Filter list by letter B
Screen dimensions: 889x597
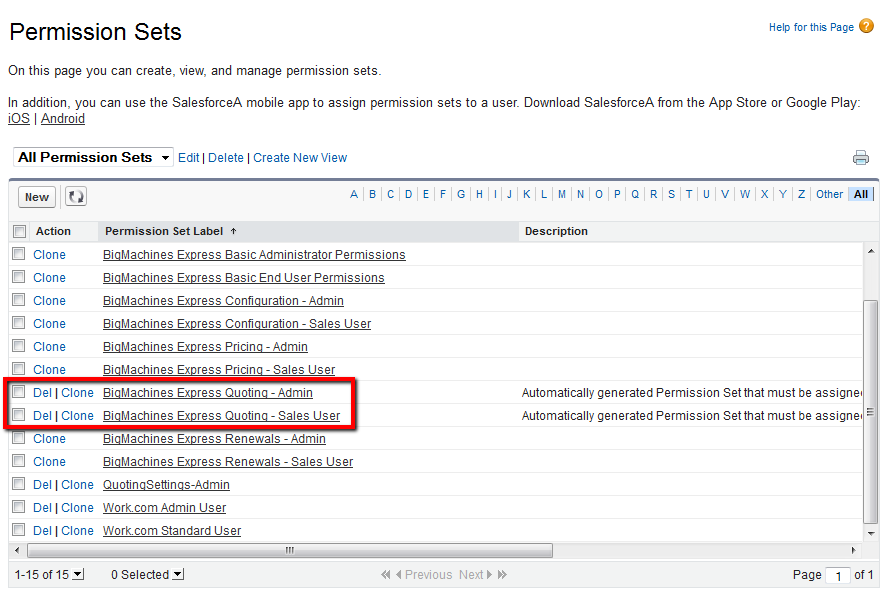[372, 195]
